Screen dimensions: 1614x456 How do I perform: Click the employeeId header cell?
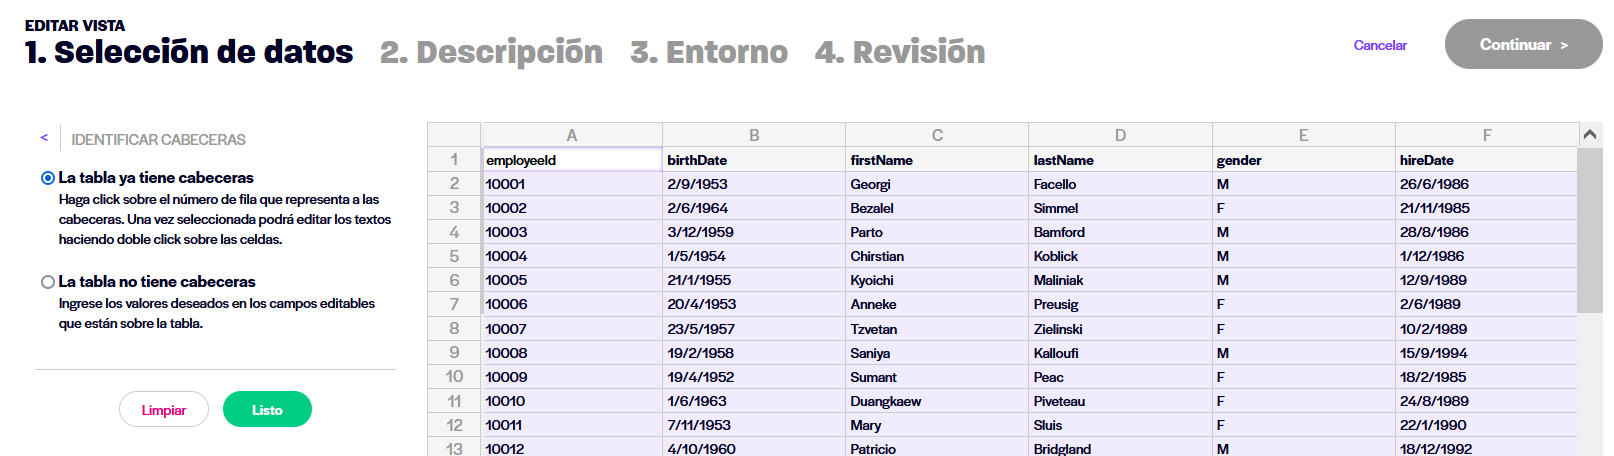(x=572, y=160)
